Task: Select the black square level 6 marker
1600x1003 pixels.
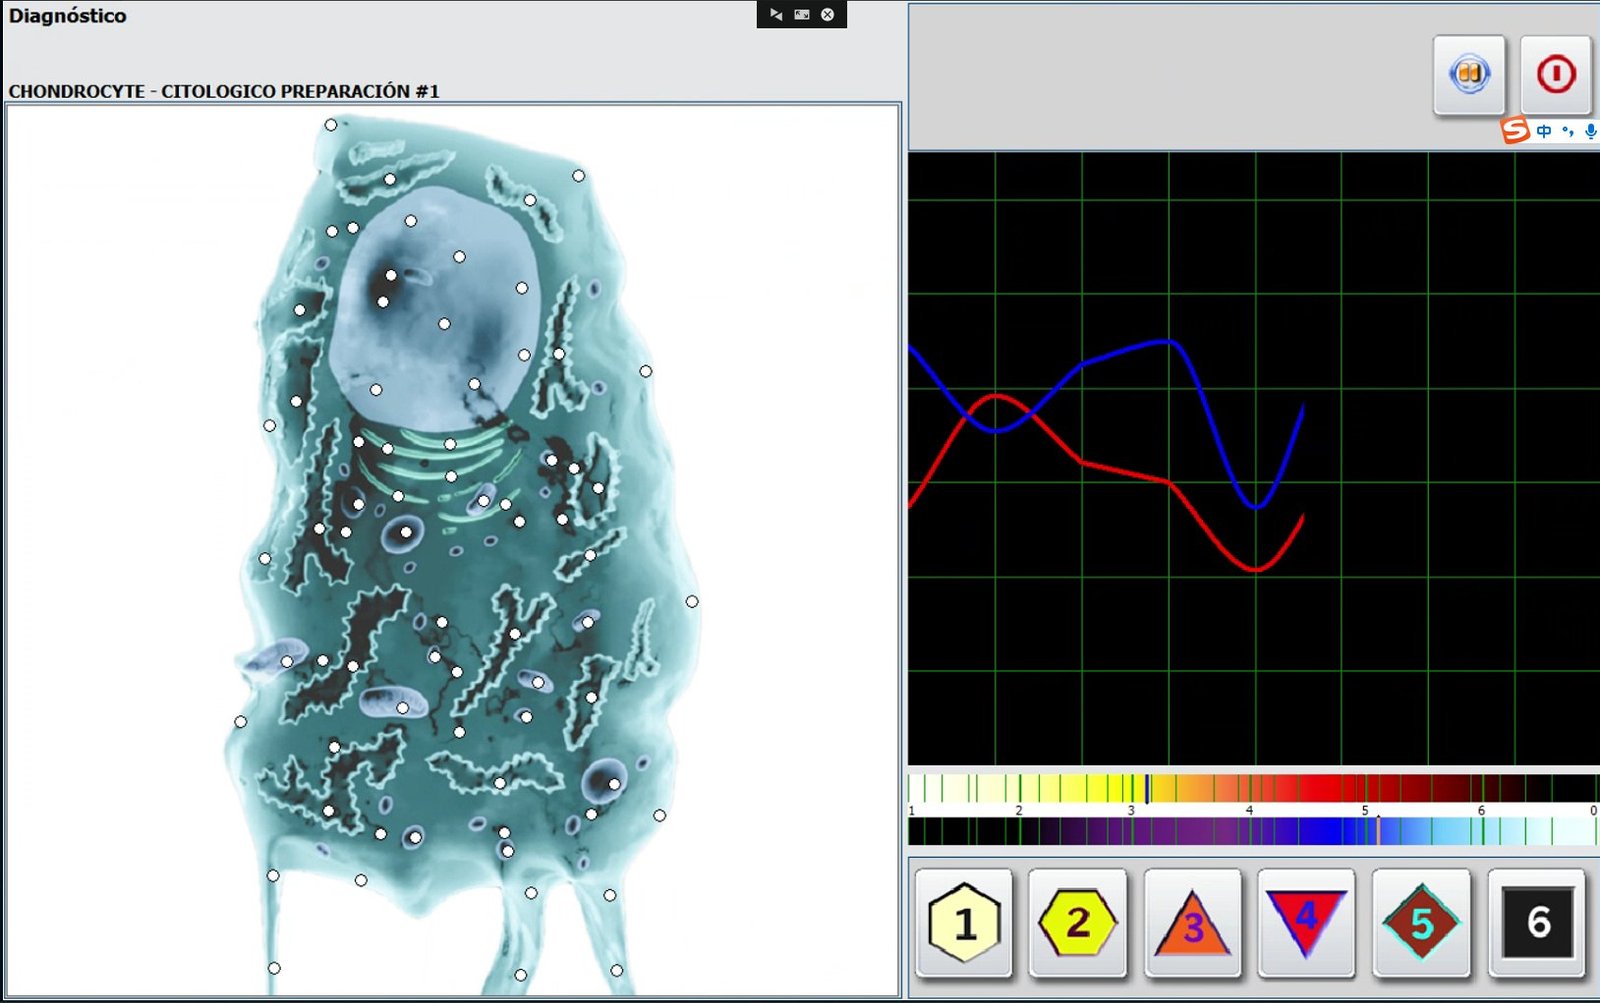Action: (x=1537, y=922)
